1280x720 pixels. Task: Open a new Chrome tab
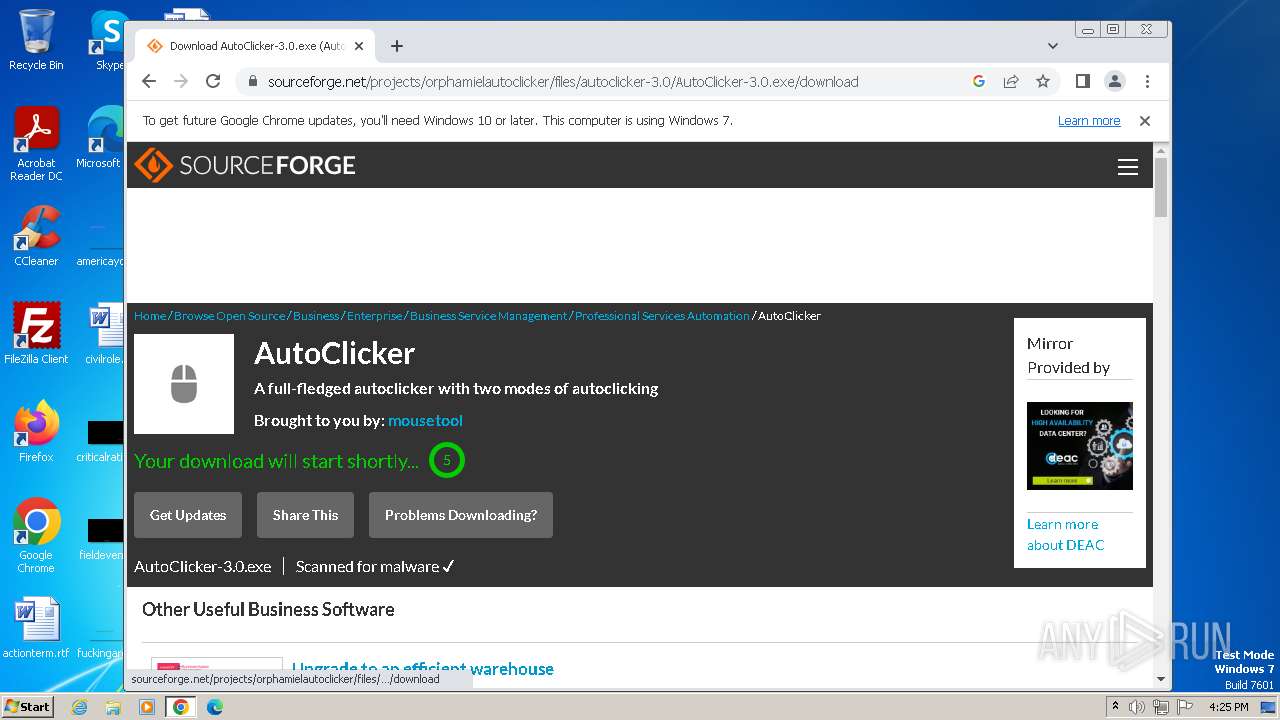397,46
